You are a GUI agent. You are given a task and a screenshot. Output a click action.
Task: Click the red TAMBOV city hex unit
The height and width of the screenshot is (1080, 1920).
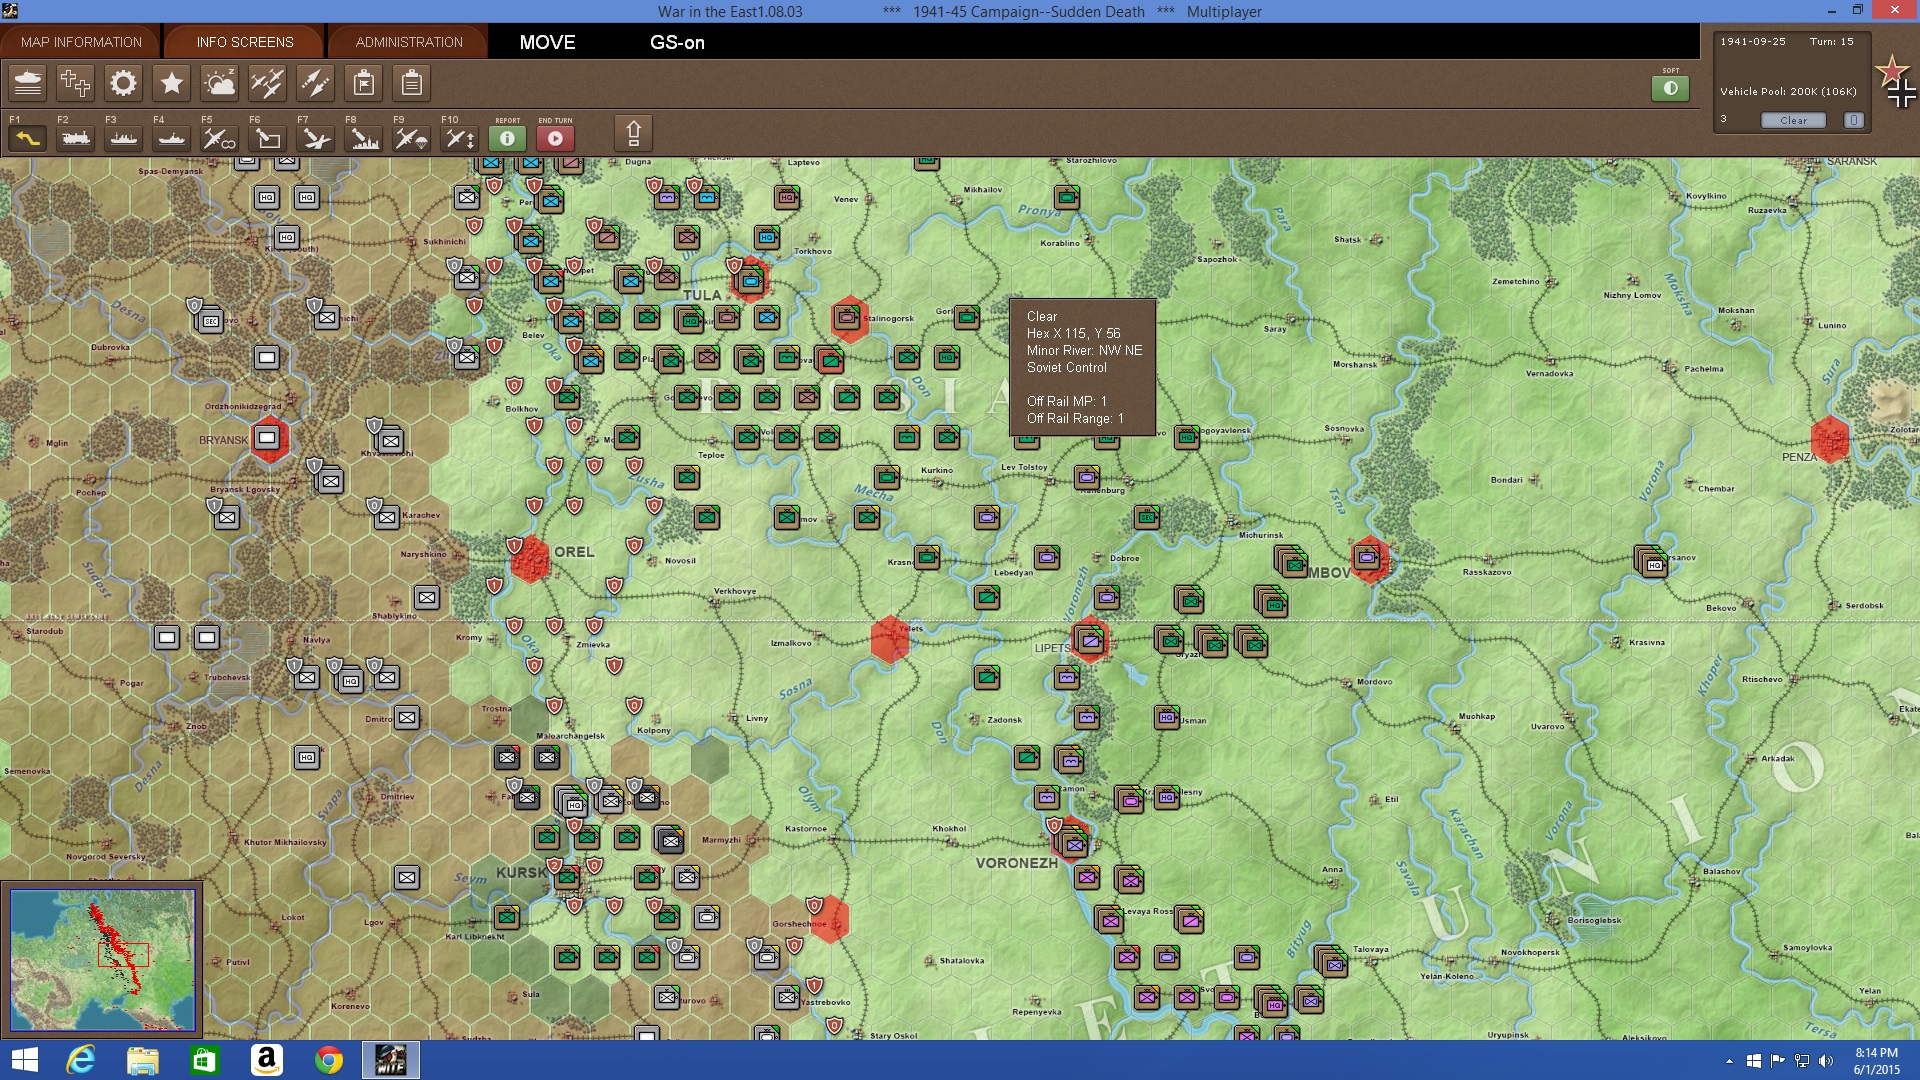[x=1369, y=558]
